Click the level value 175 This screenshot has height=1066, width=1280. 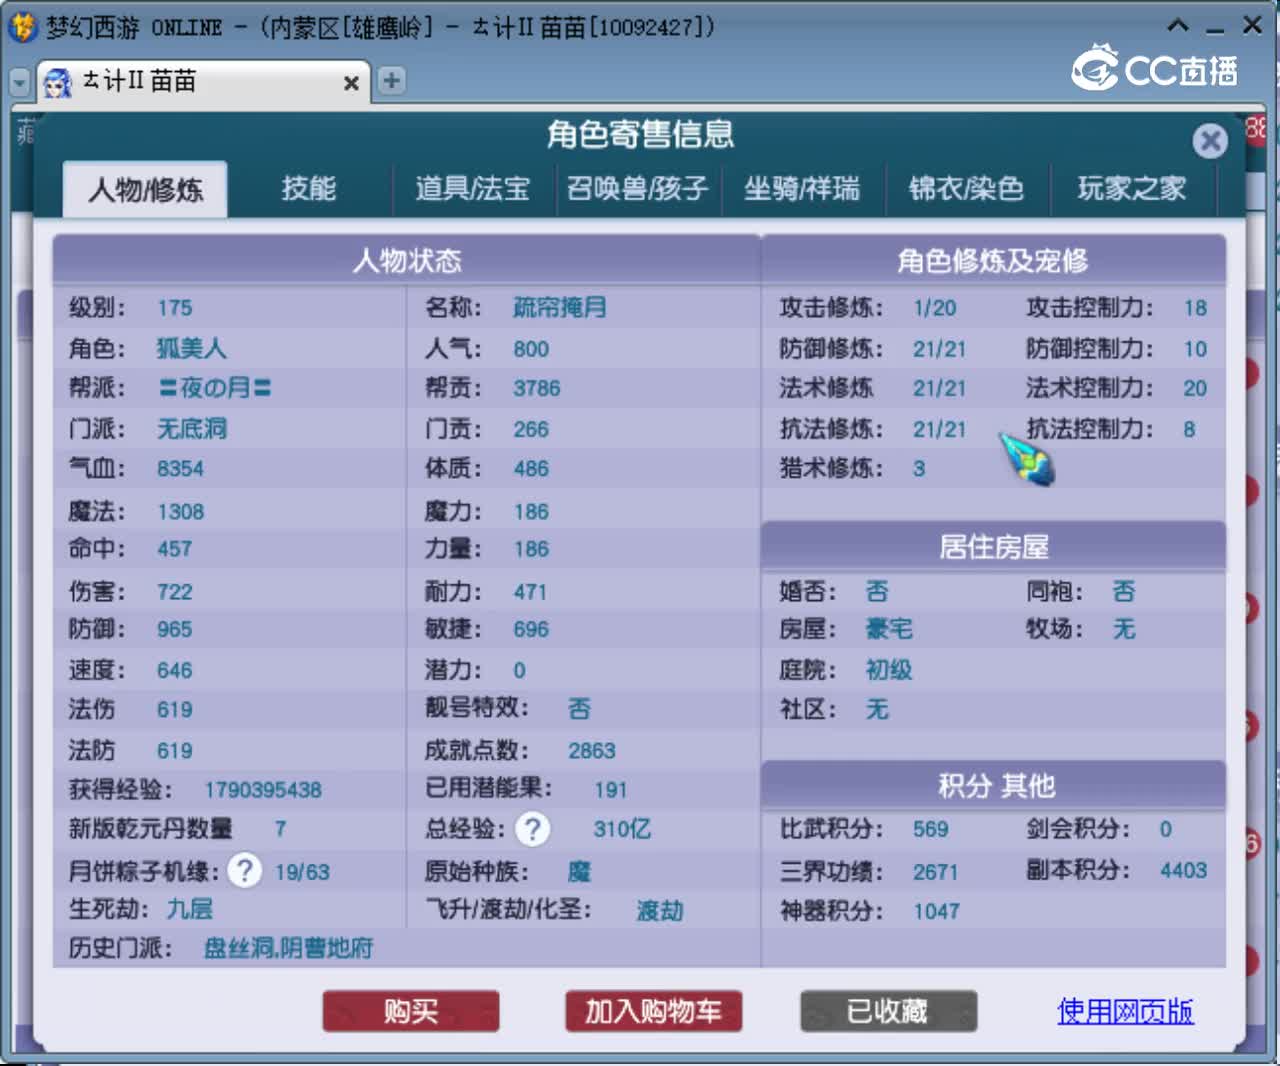[175, 308]
